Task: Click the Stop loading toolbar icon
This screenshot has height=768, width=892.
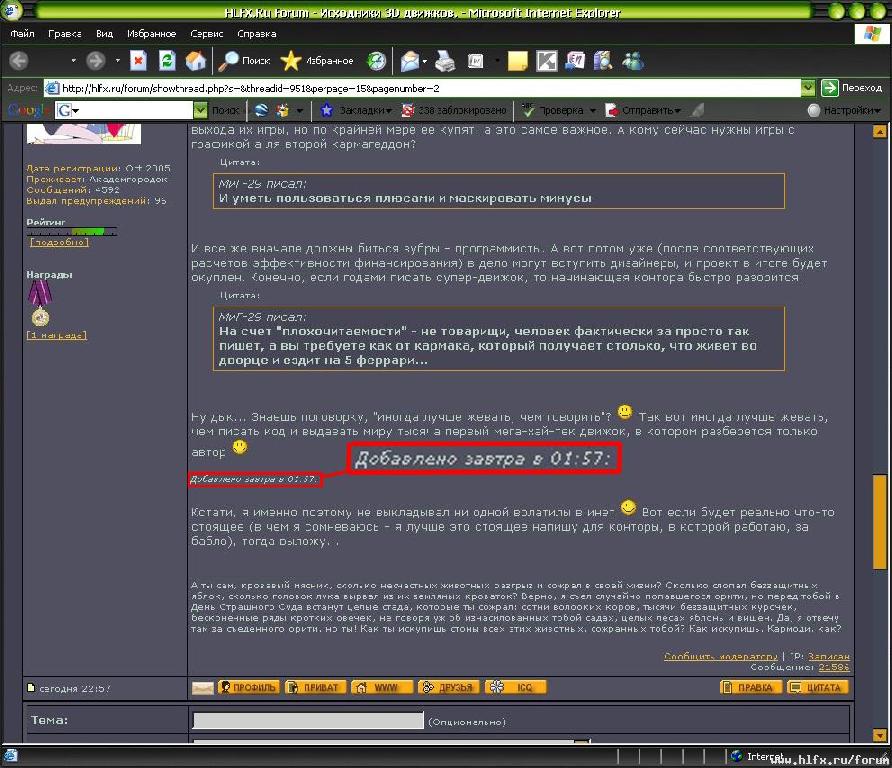Action: 138,61
